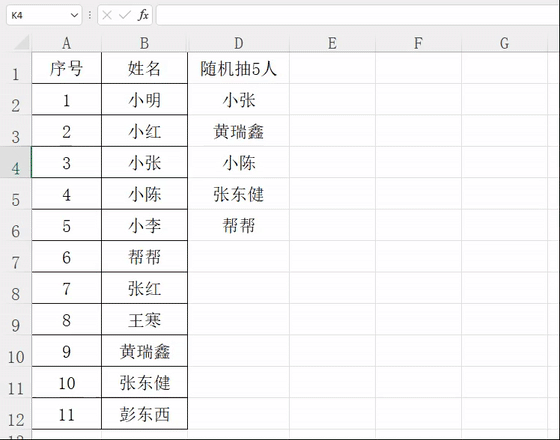The image size is (560, 440).
Task: Select column E header
Action: point(332,43)
